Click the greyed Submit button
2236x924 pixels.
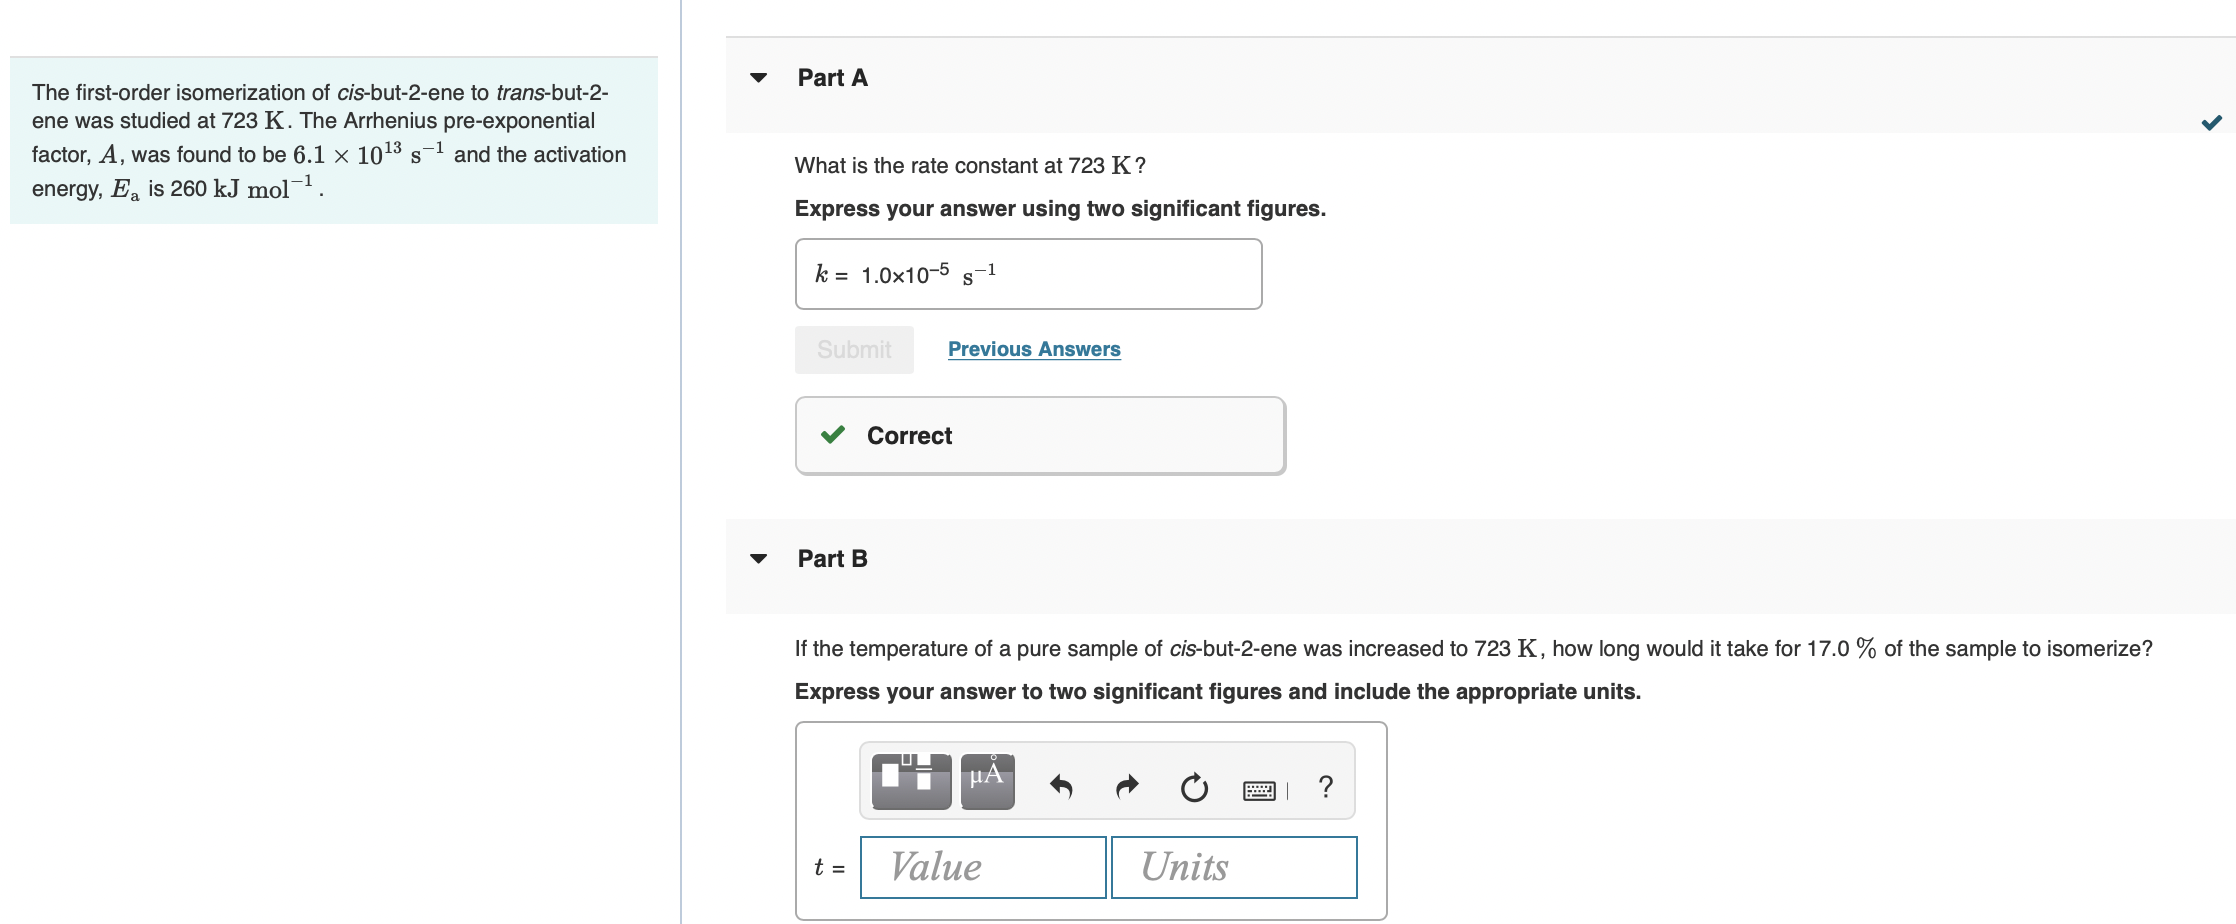(854, 350)
